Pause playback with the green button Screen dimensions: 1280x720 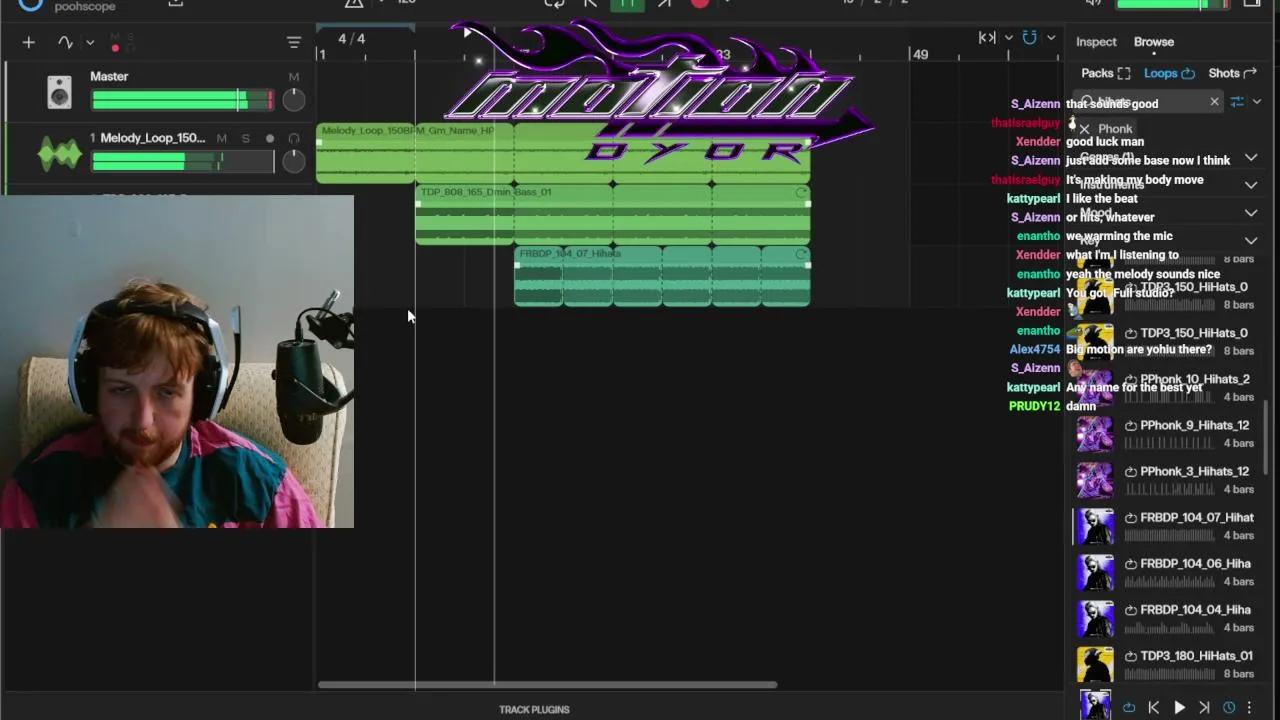(627, 4)
